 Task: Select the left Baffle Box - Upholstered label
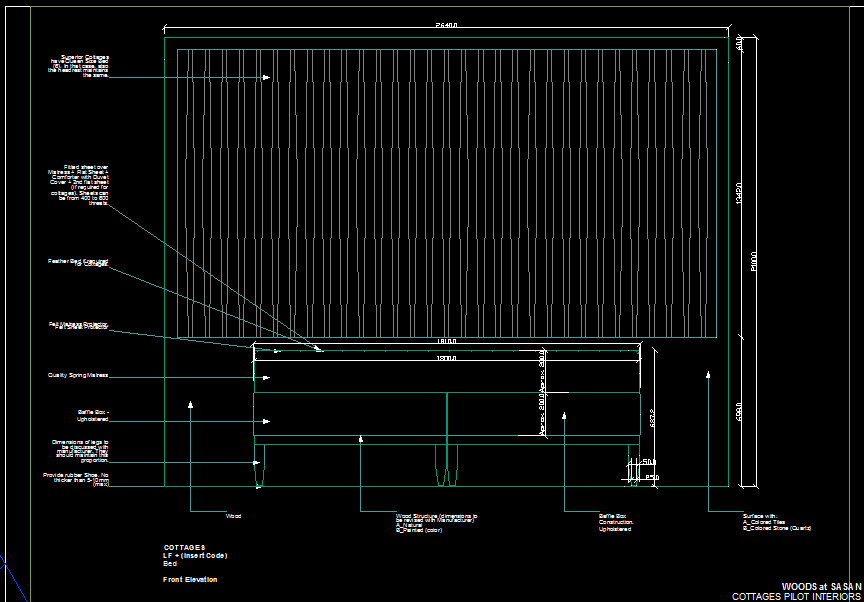[93, 416]
